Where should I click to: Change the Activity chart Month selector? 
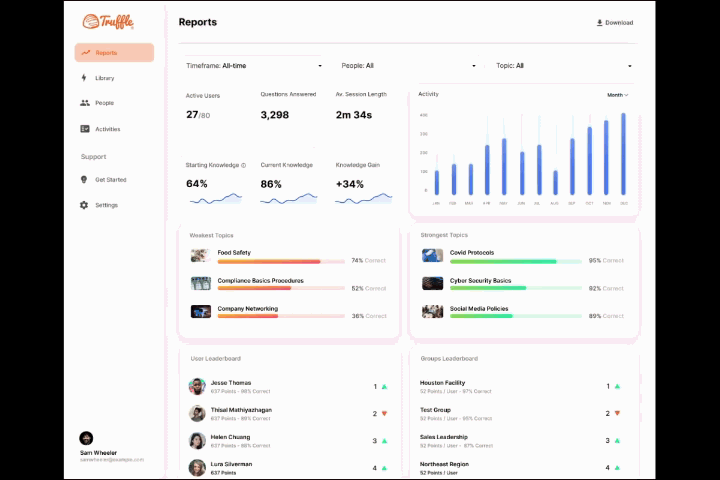click(x=617, y=95)
